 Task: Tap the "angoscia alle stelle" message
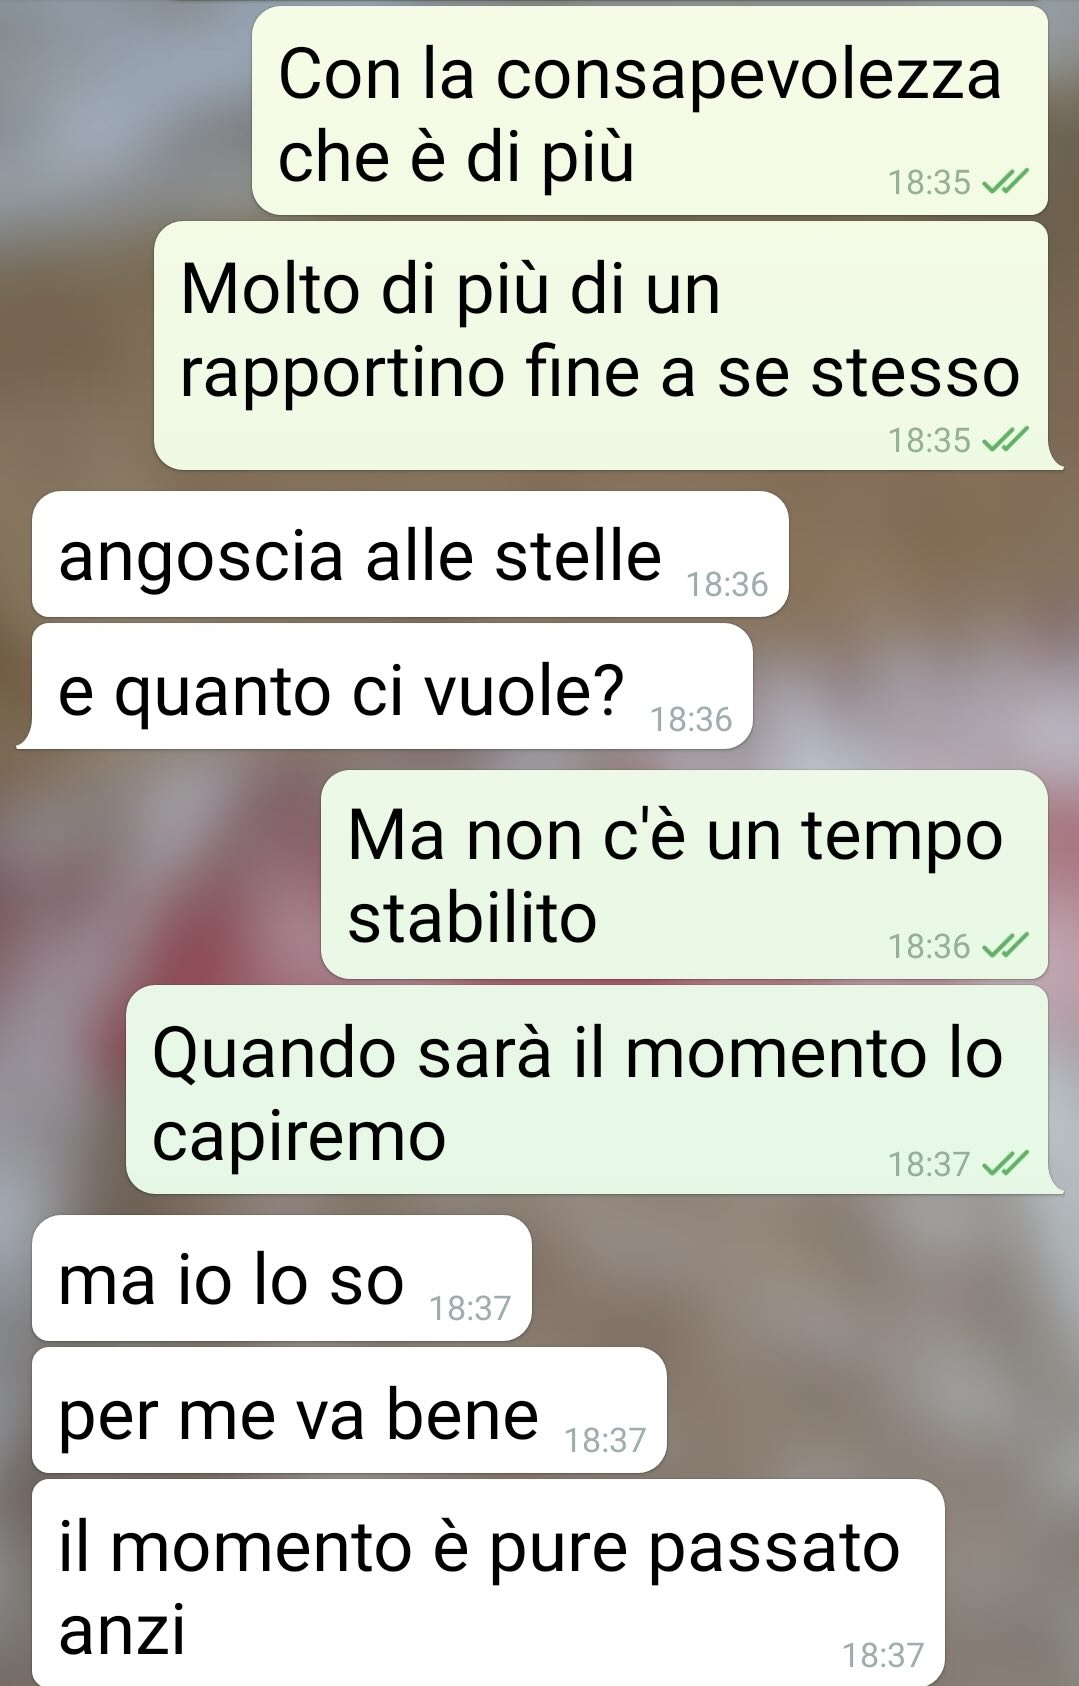pos(410,554)
